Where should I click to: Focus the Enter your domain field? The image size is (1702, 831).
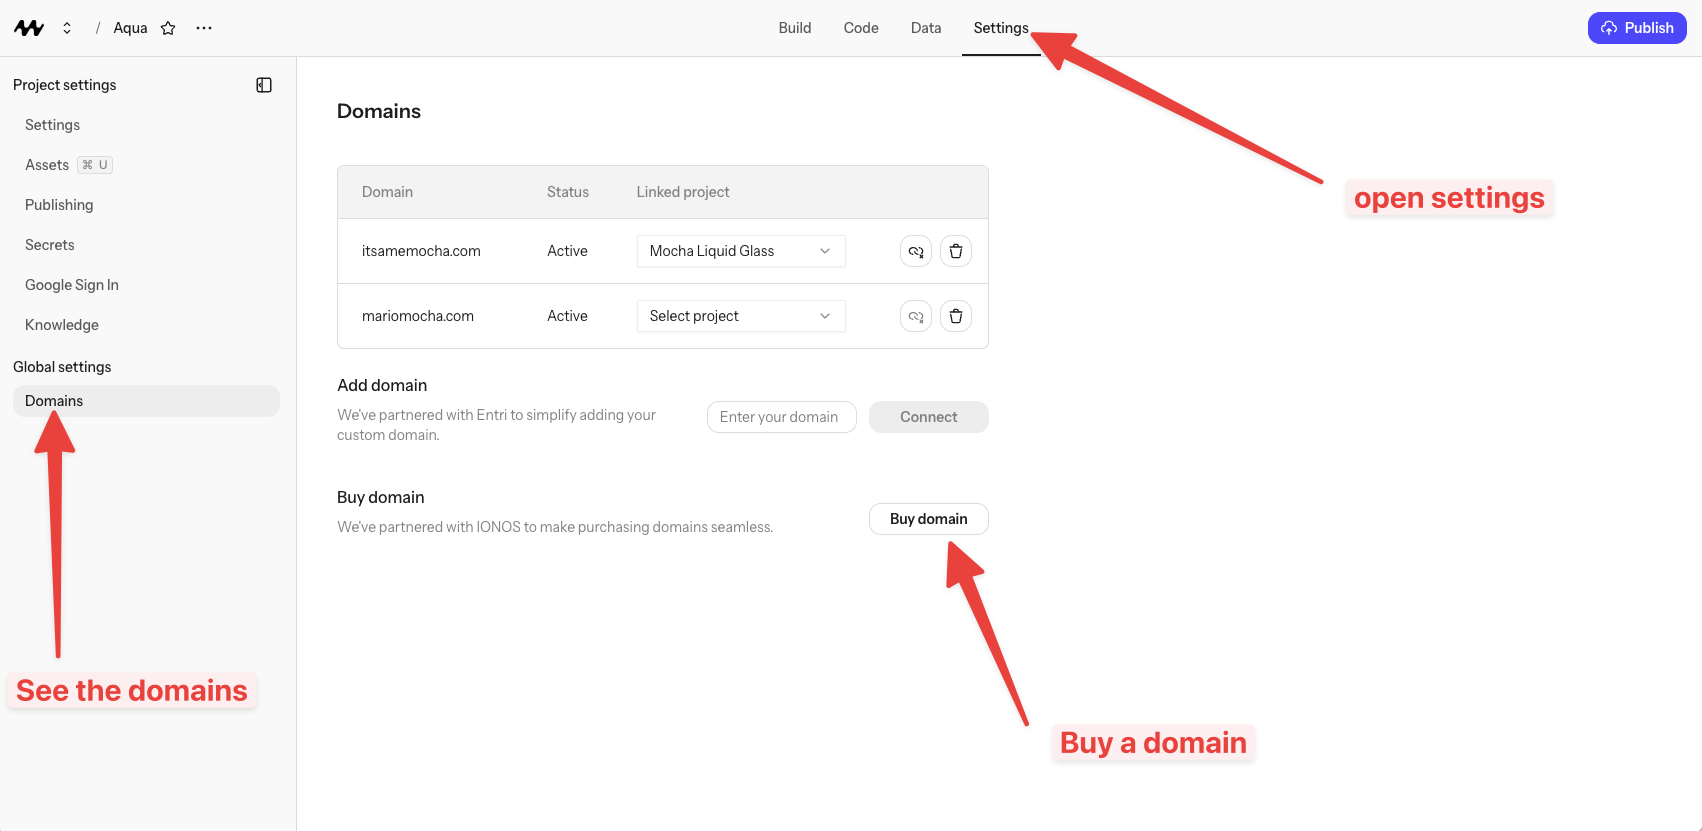[782, 417]
